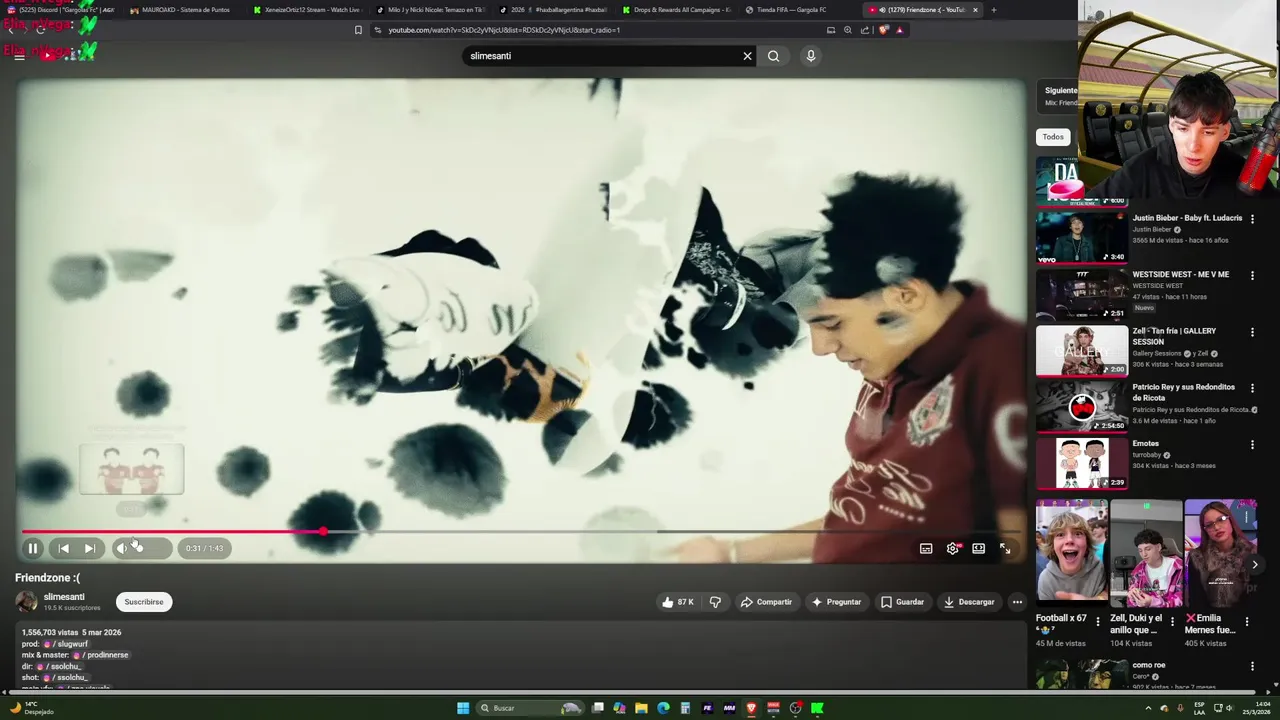Open options for Emotes video
1280x720 pixels.
click(1252, 445)
